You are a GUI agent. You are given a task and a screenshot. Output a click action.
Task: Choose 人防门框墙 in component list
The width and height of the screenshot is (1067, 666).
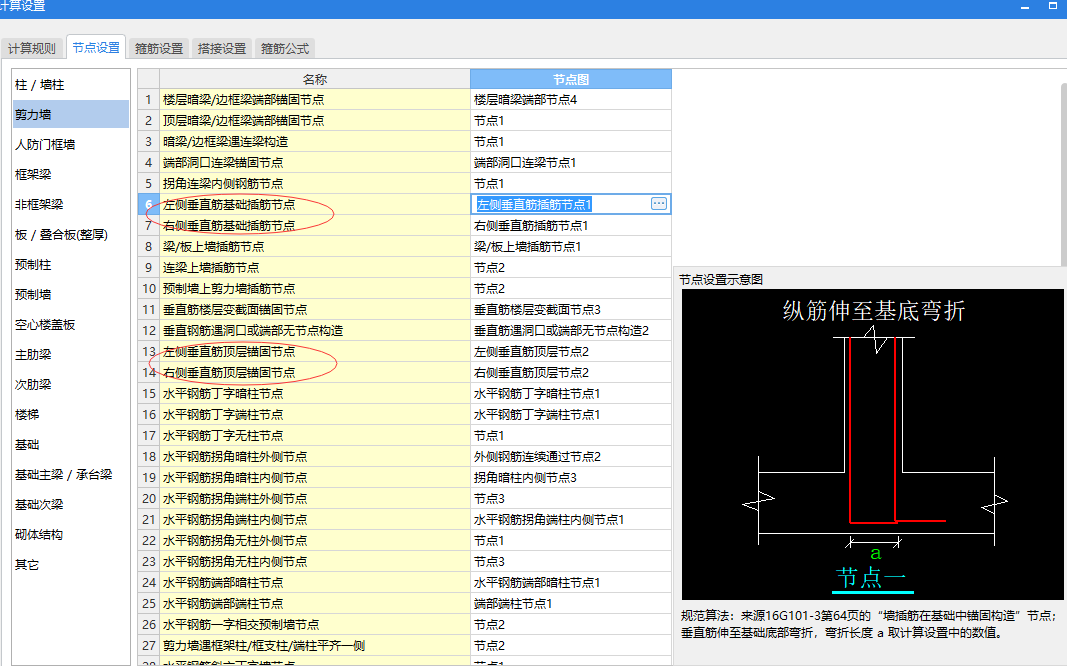point(71,144)
